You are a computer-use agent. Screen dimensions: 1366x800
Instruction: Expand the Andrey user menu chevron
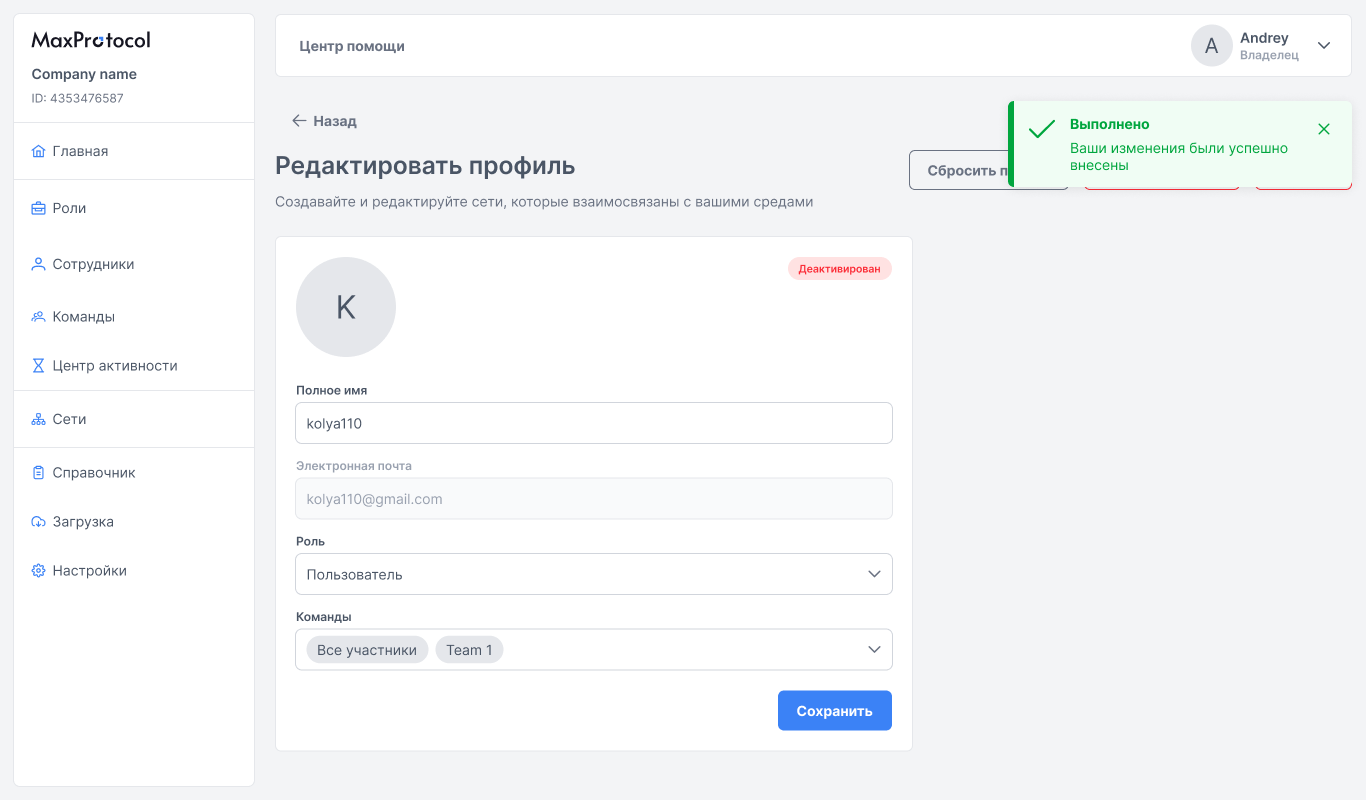1324,46
